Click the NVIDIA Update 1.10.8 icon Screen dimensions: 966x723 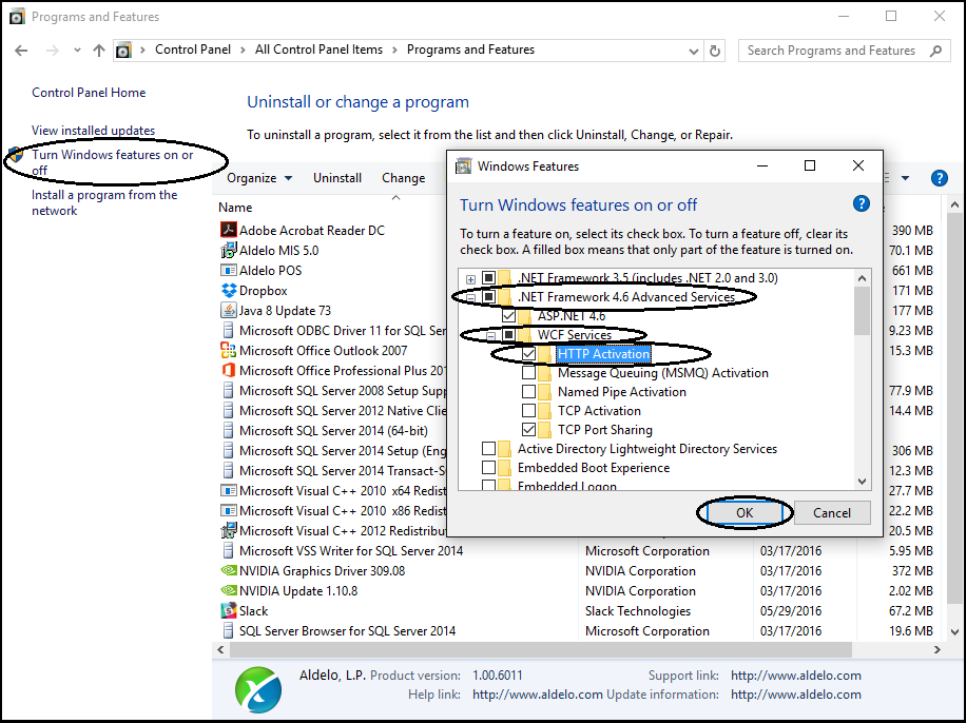tap(229, 590)
